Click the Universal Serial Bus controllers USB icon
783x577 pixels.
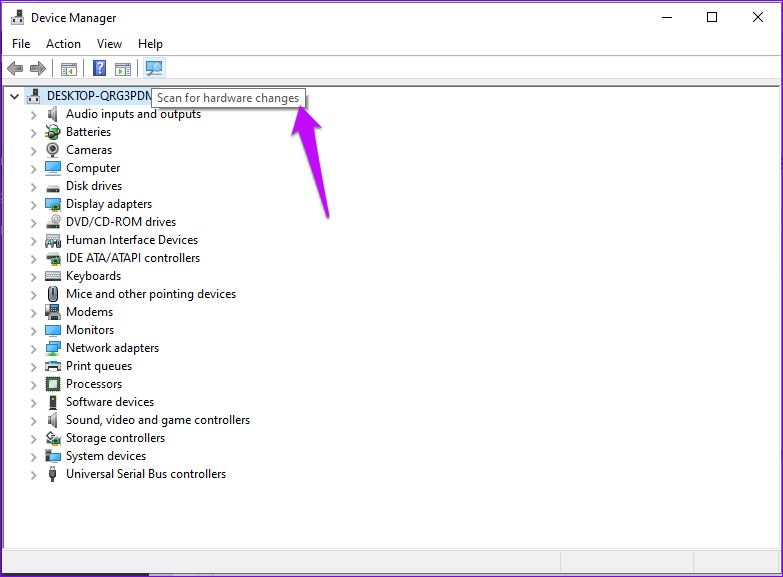click(x=52, y=474)
